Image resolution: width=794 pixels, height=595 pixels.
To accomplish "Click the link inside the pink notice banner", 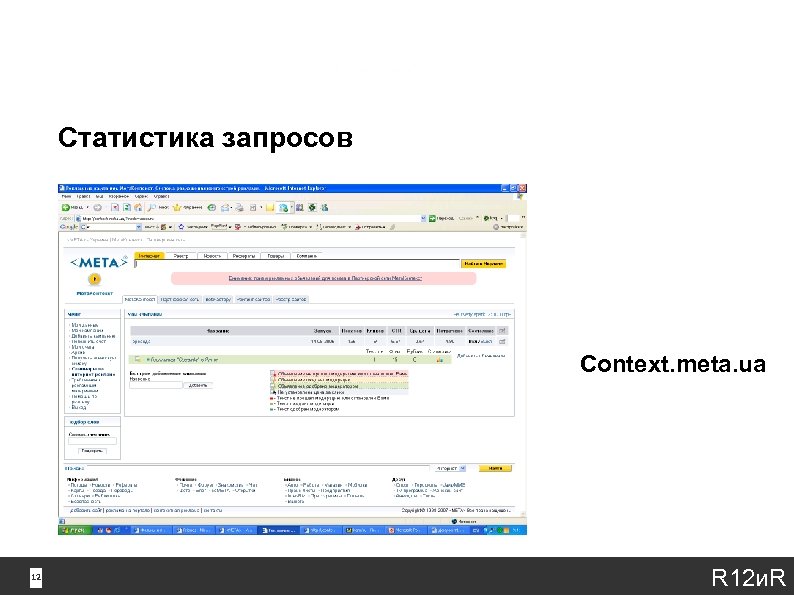I will (x=325, y=278).
